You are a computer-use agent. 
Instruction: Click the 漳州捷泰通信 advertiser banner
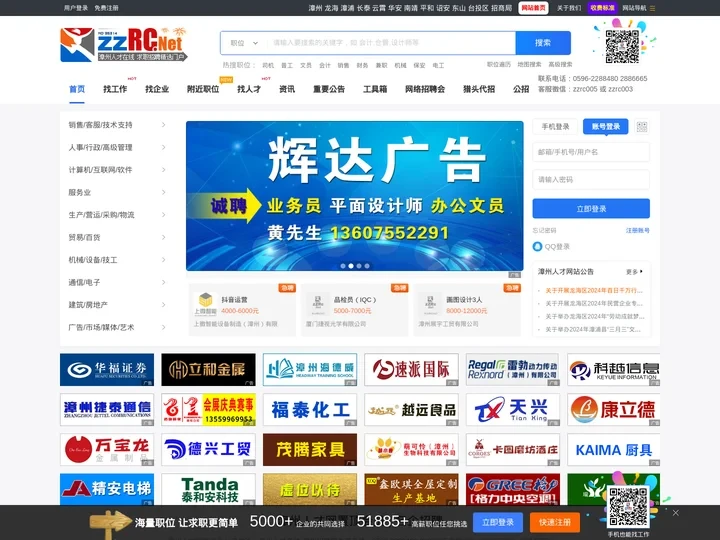pos(107,410)
